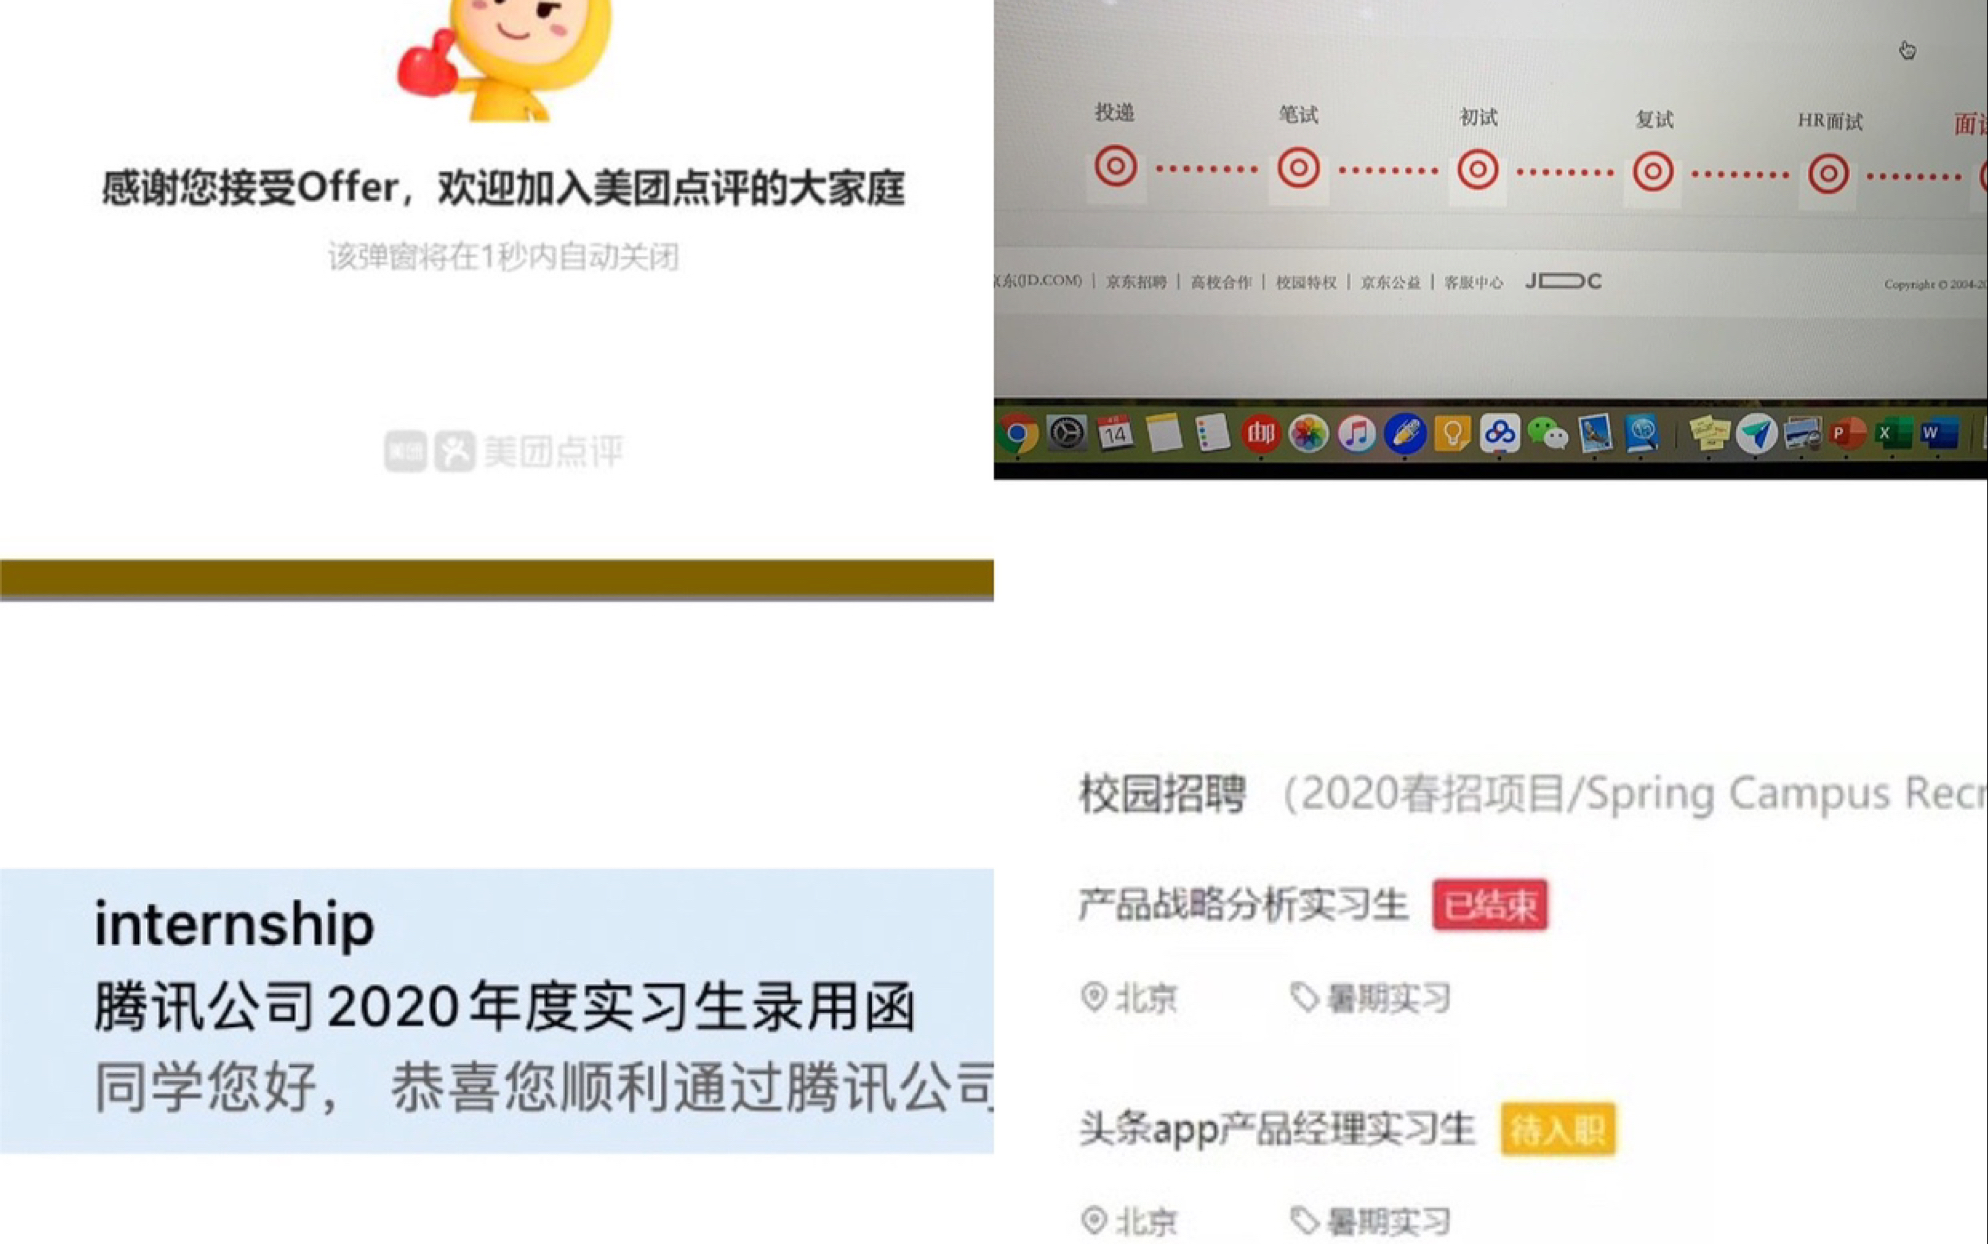The width and height of the screenshot is (1988, 1244).
Task: Click the email preview line 同学您好
Action: tap(543, 1087)
